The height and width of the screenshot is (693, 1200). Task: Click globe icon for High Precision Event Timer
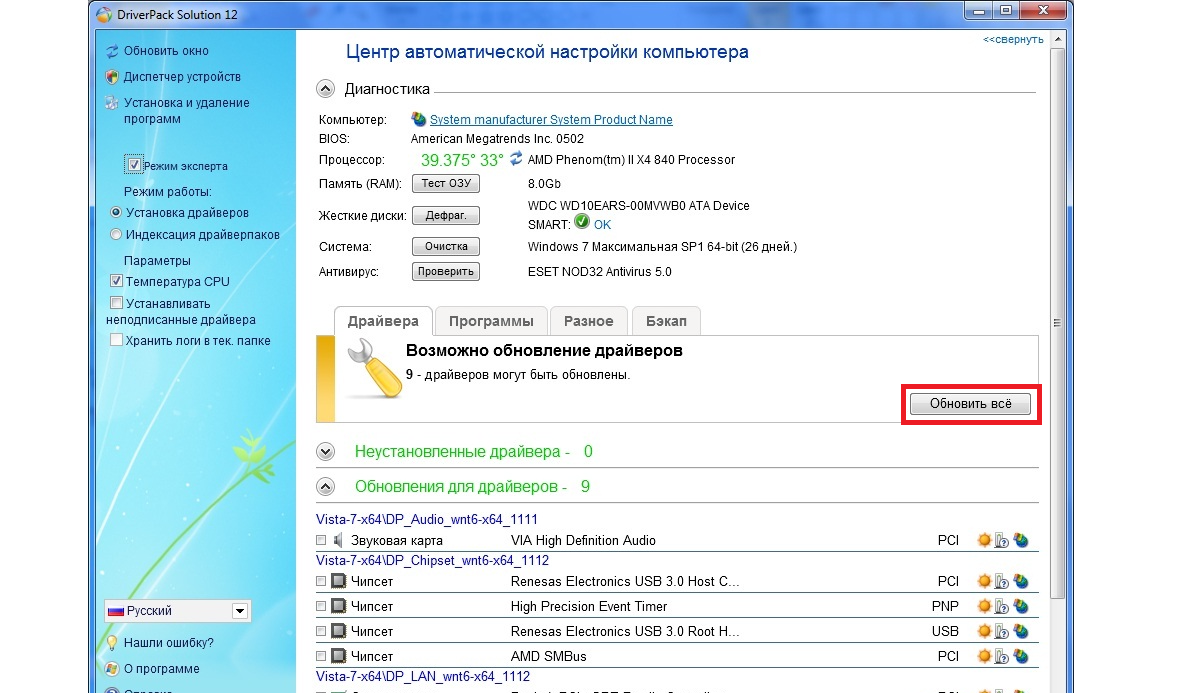pyautogui.click(x=1020, y=606)
